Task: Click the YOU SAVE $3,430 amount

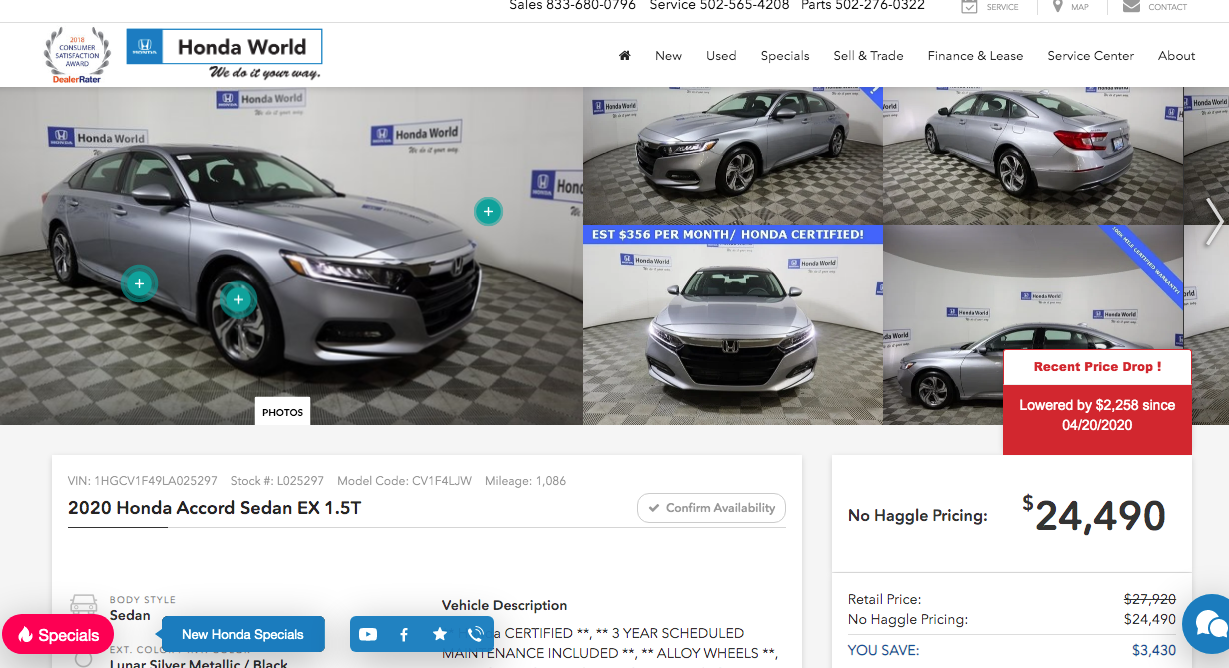Action: pos(1154,650)
